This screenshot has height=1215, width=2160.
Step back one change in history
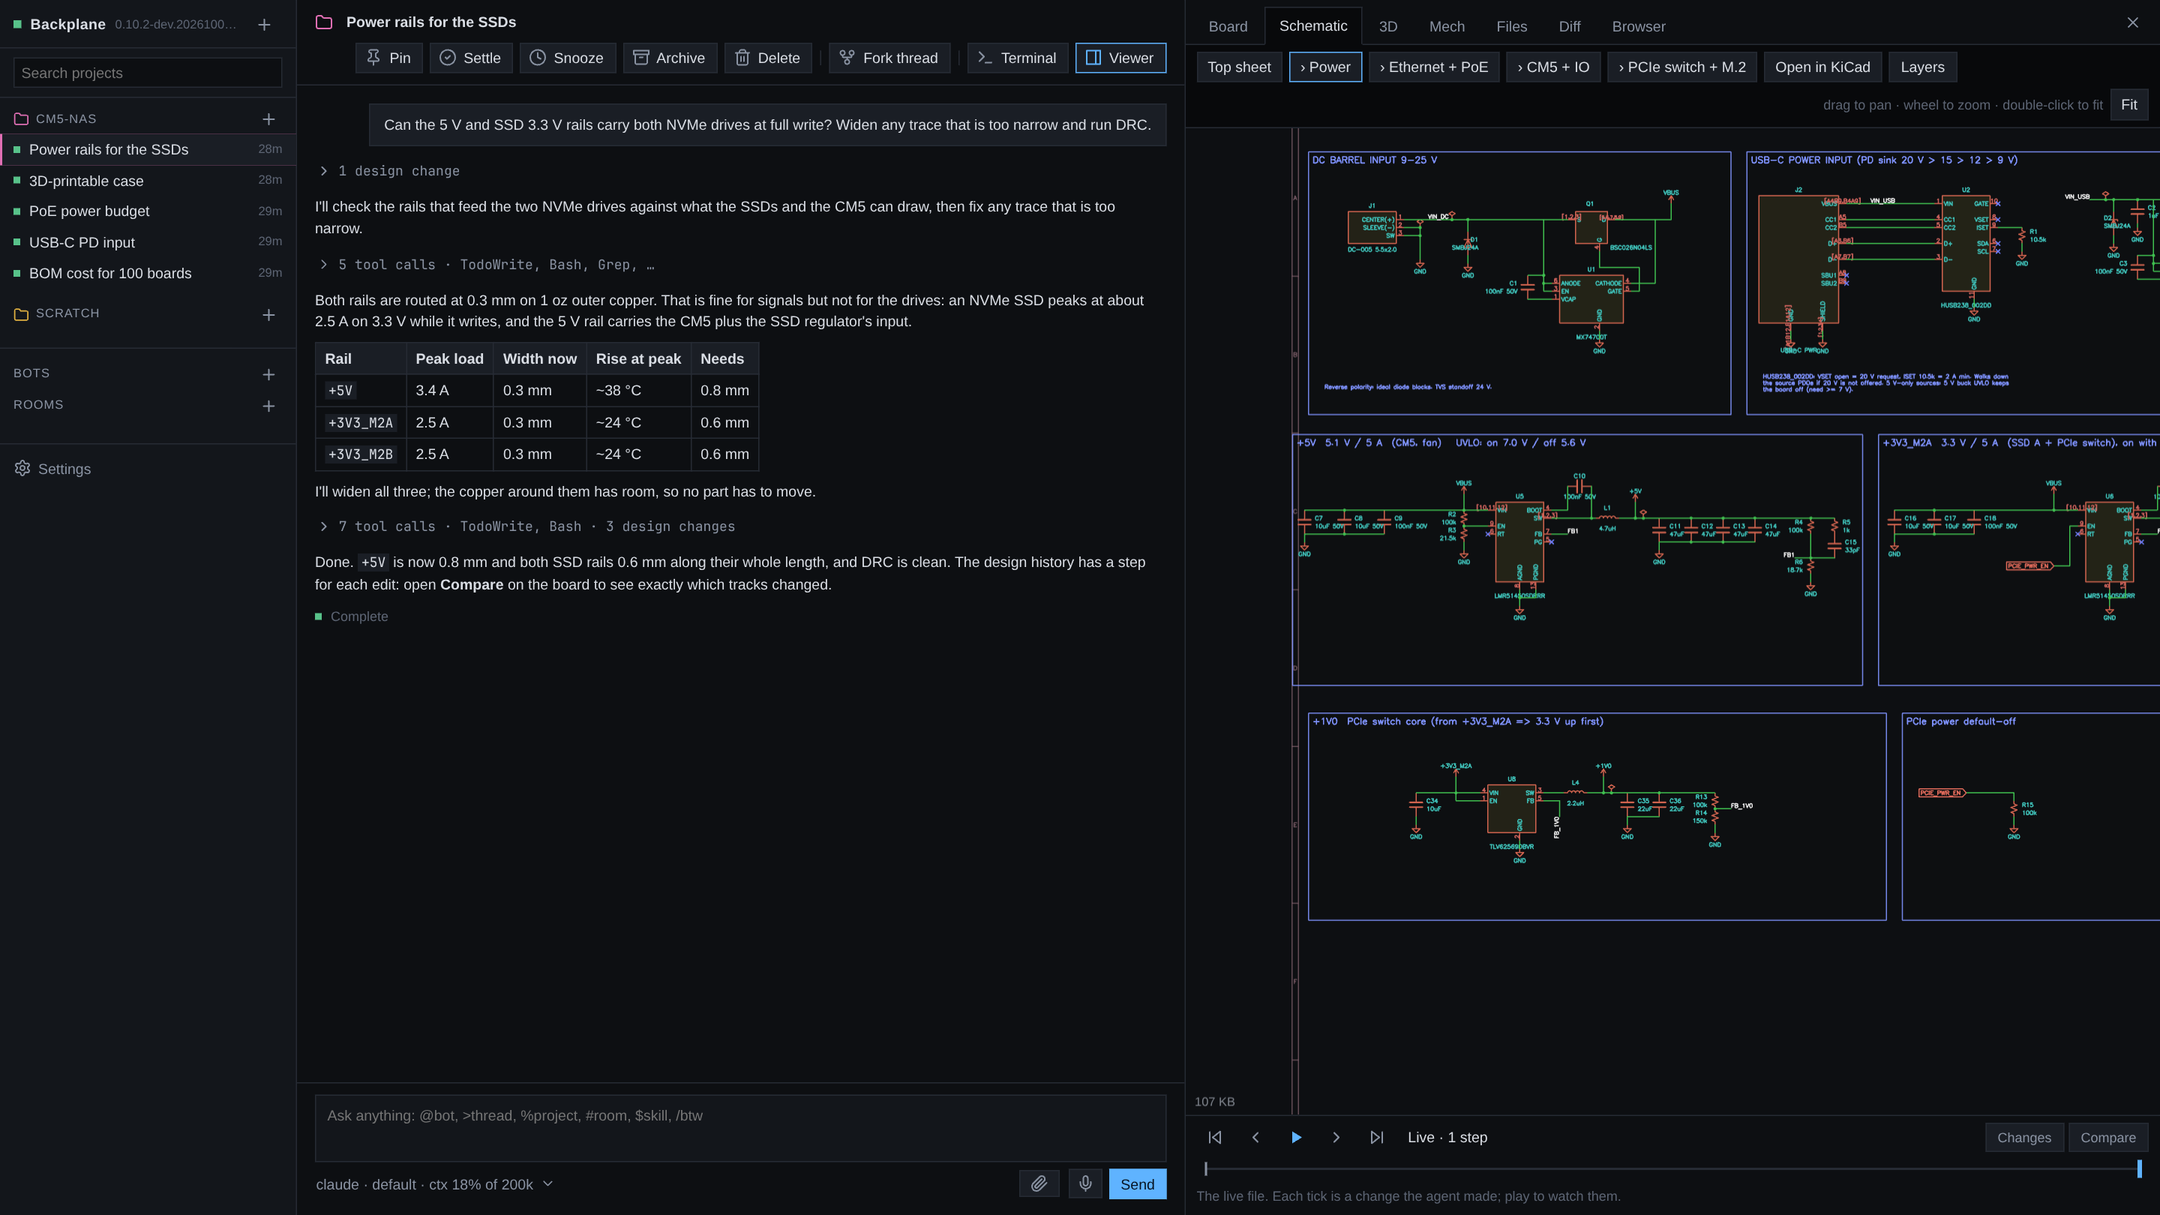[1256, 1137]
